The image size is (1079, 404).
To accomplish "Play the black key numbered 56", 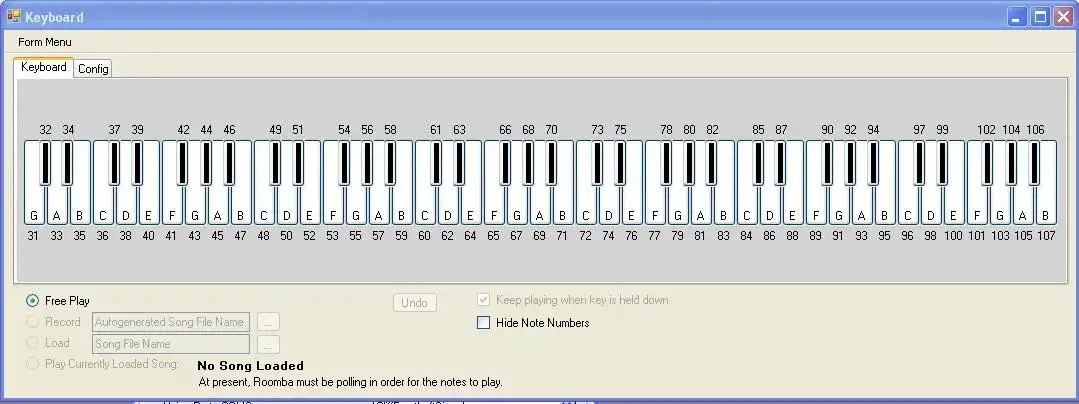I will tap(367, 162).
